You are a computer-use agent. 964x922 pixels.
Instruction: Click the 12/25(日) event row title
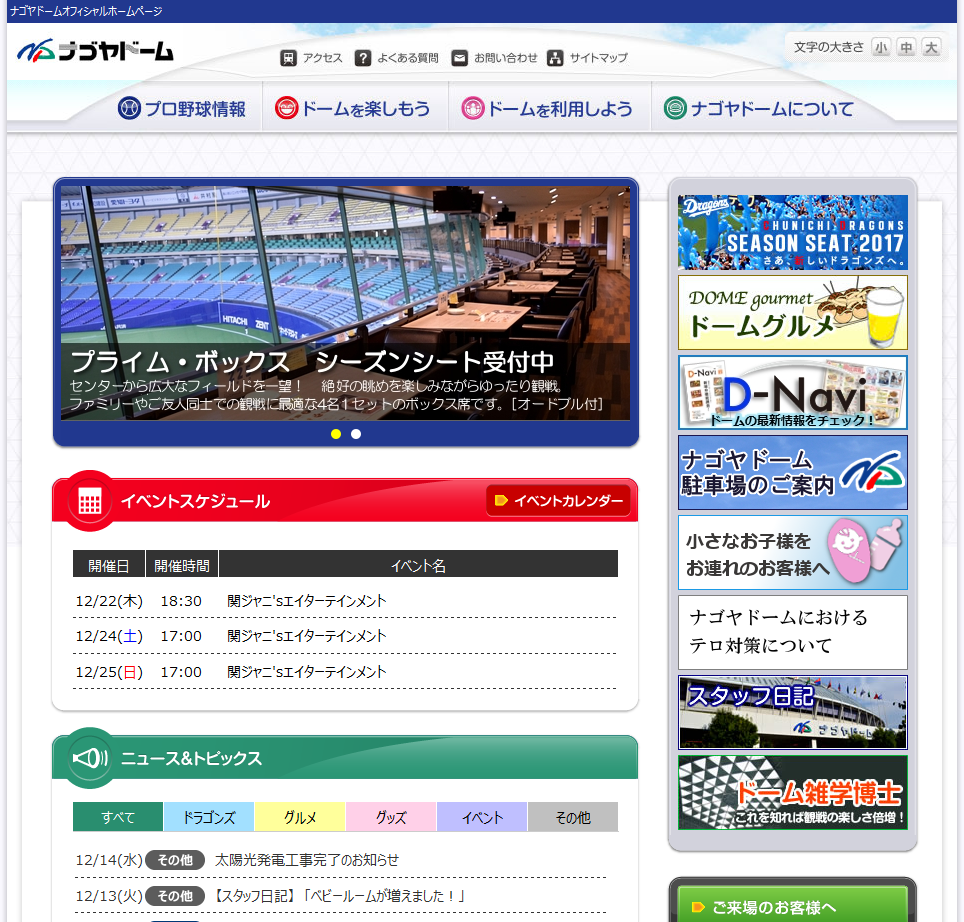point(307,672)
